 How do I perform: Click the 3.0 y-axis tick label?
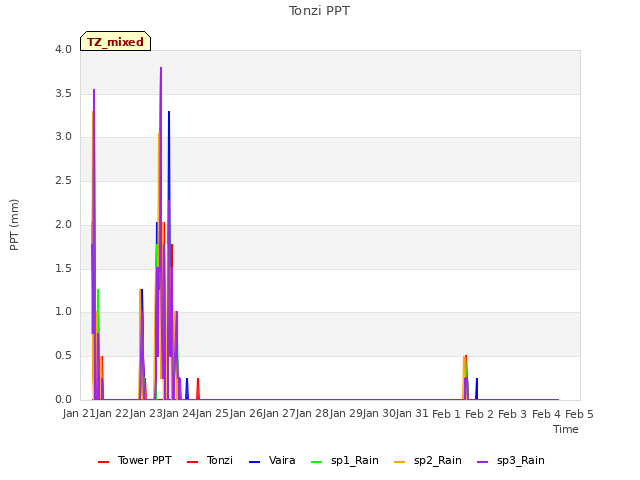(63, 137)
